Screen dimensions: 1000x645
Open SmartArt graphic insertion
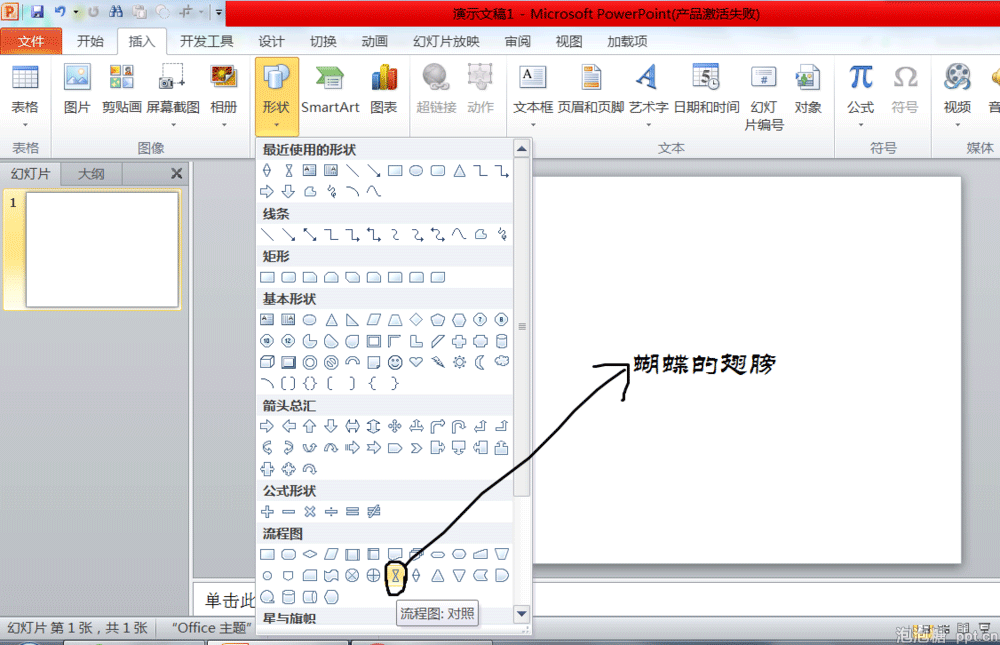(330, 92)
